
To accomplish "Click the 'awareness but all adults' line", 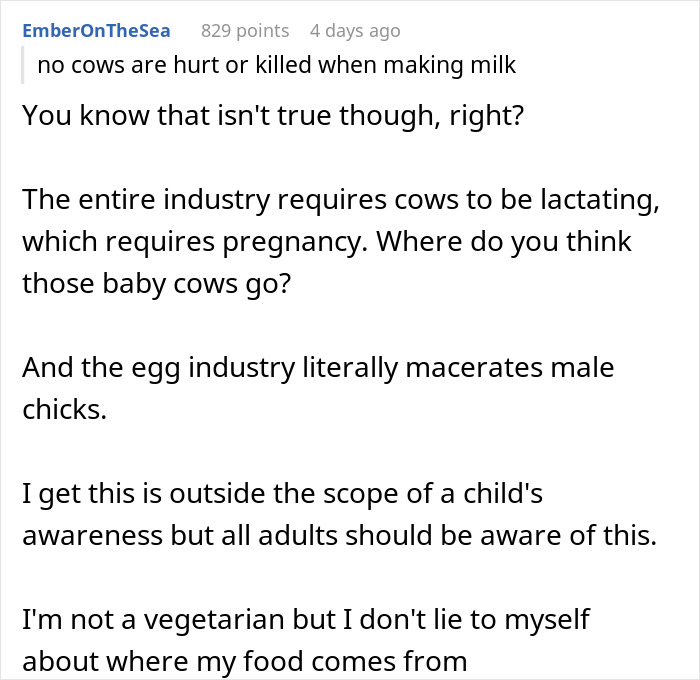I will [339, 536].
